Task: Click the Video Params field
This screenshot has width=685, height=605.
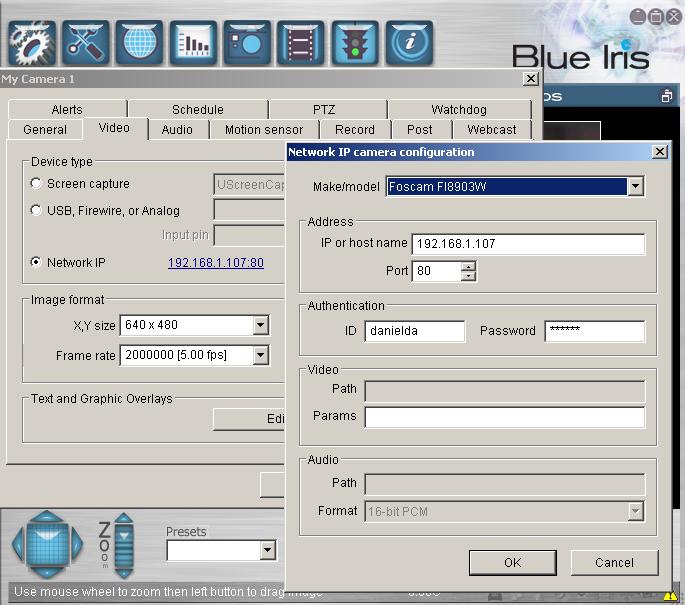Action: click(505, 417)
